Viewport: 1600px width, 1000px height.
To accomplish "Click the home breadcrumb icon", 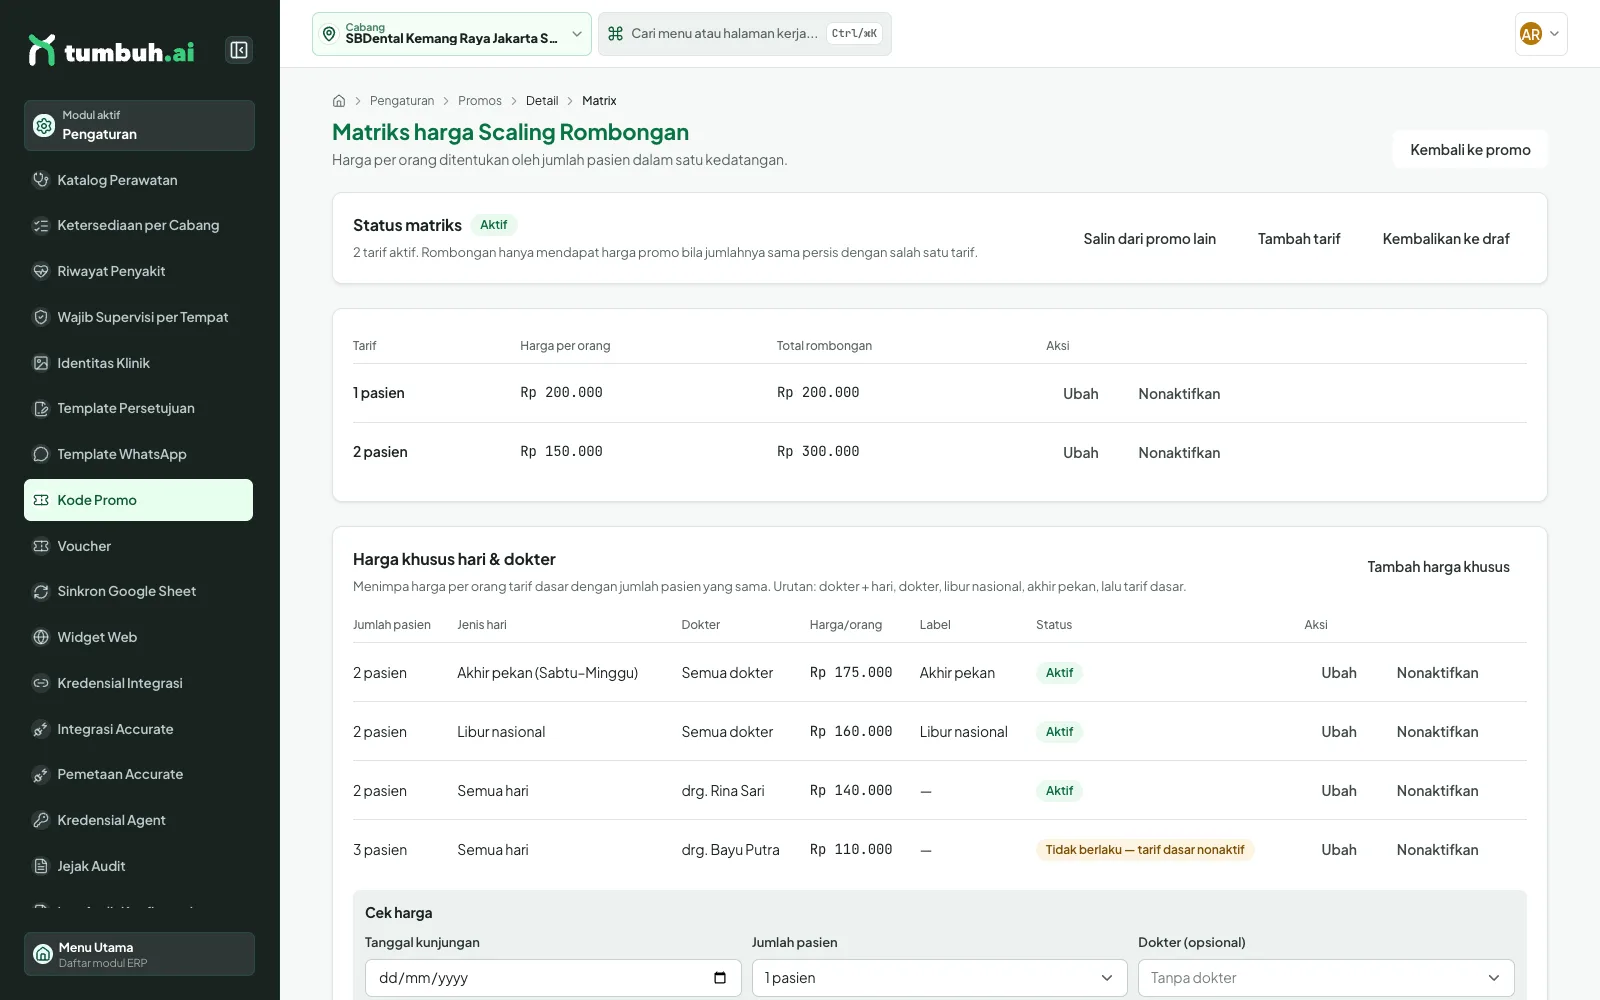I will pyautogui.click(x=339, y=101).
